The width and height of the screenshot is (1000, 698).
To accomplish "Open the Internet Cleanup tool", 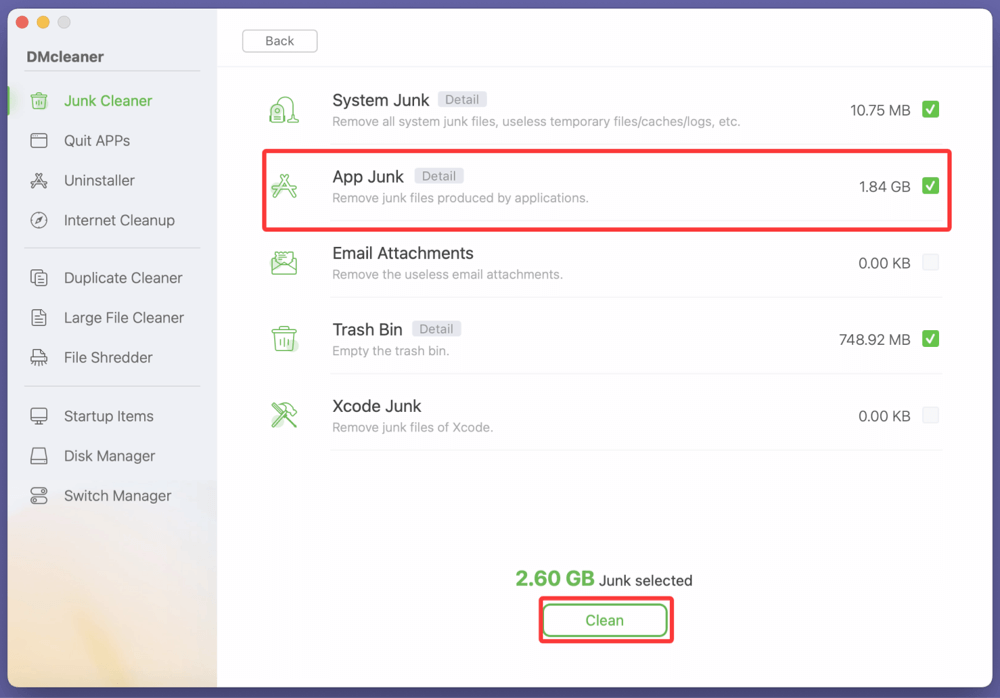I will pyautogui.click(x=37, y=220).
